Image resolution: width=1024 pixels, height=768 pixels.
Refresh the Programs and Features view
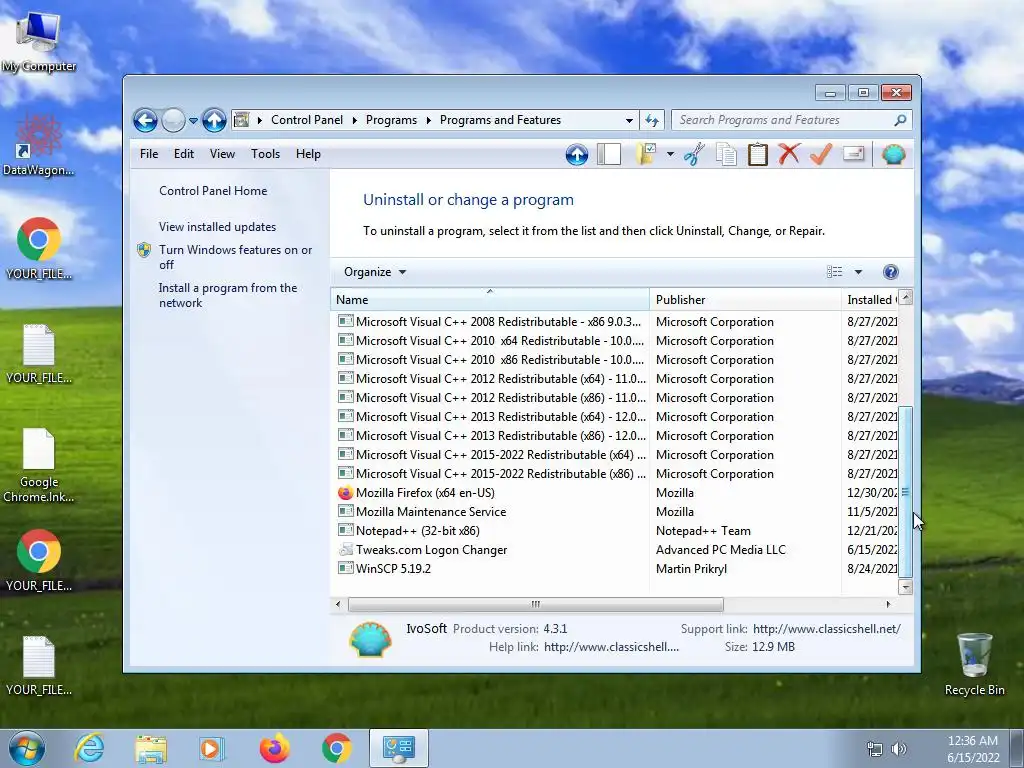click(652, 120)
